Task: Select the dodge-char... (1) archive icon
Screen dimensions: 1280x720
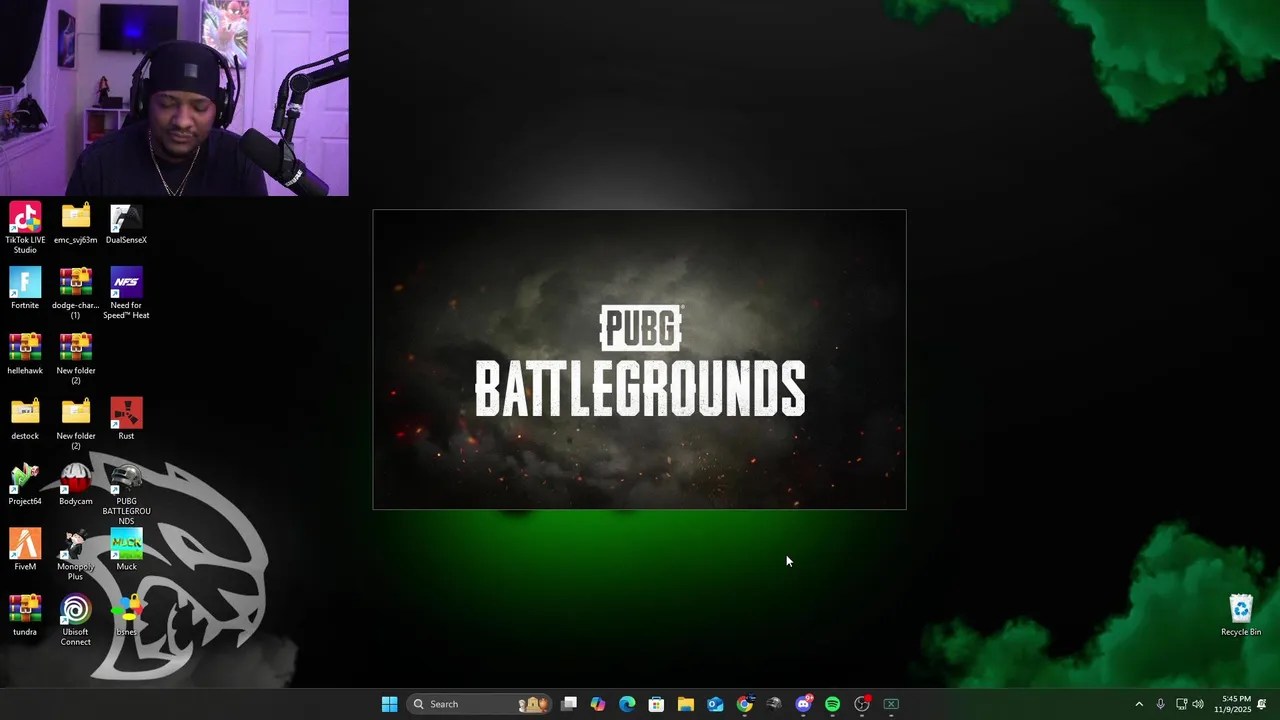Action: [x=75, y=294]
